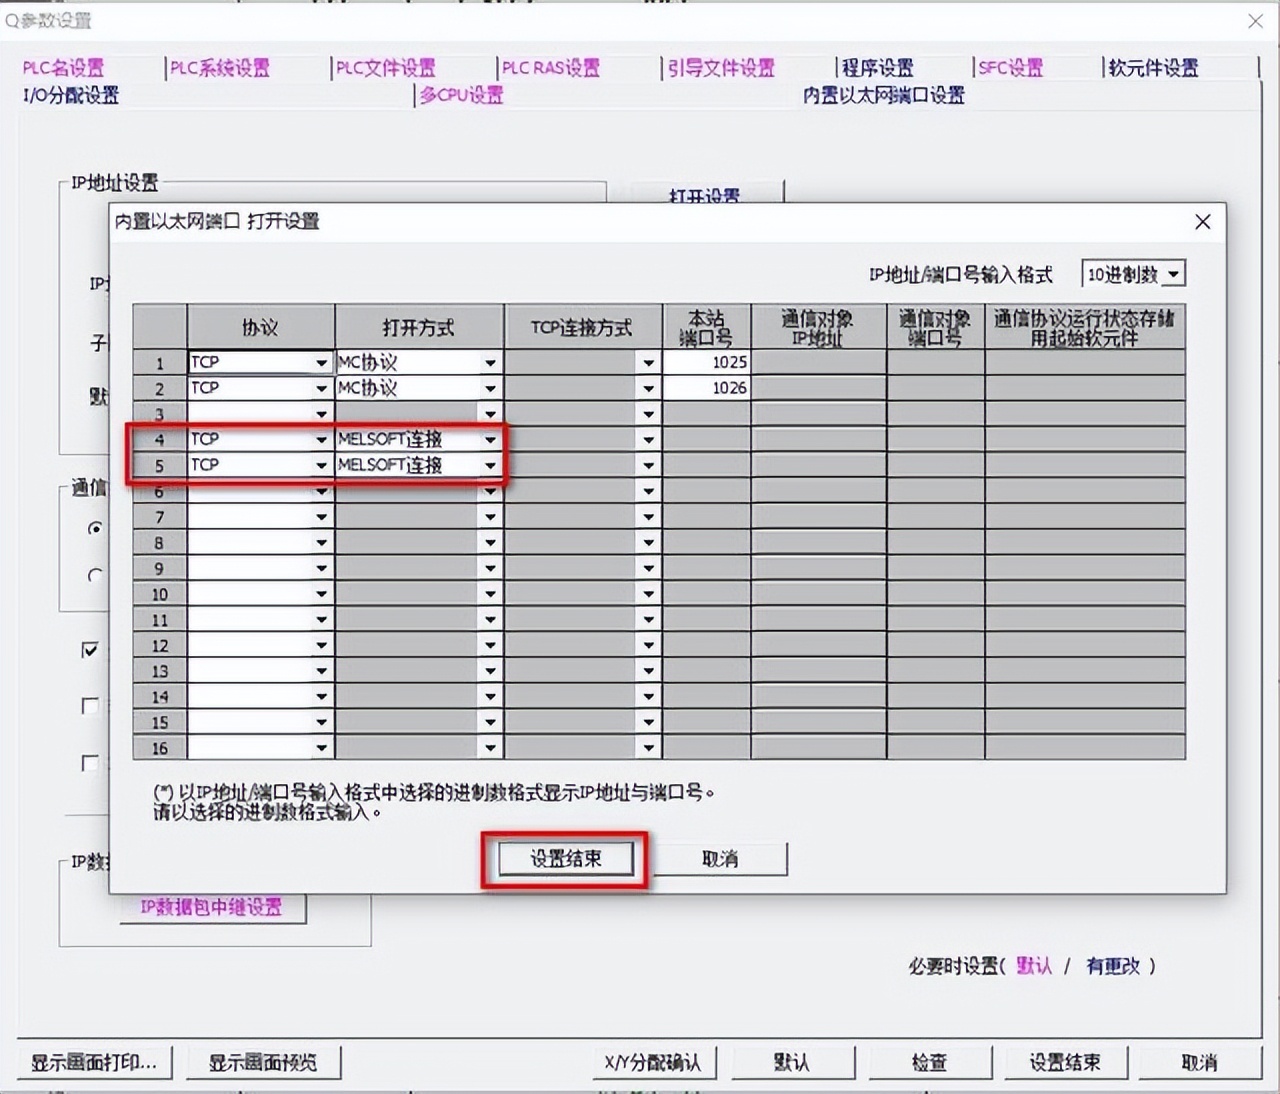The image size is (1280, 1094).
Task: Open the IP地址/端口号输入格式 dropdown showing 10进制数
Action: click(1173, 273)
